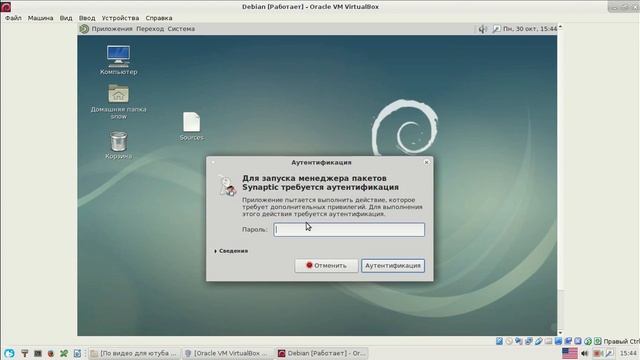Click VirtualBox shared folders status icon
This screenshot has height=360, width=640.
[548, 341]
